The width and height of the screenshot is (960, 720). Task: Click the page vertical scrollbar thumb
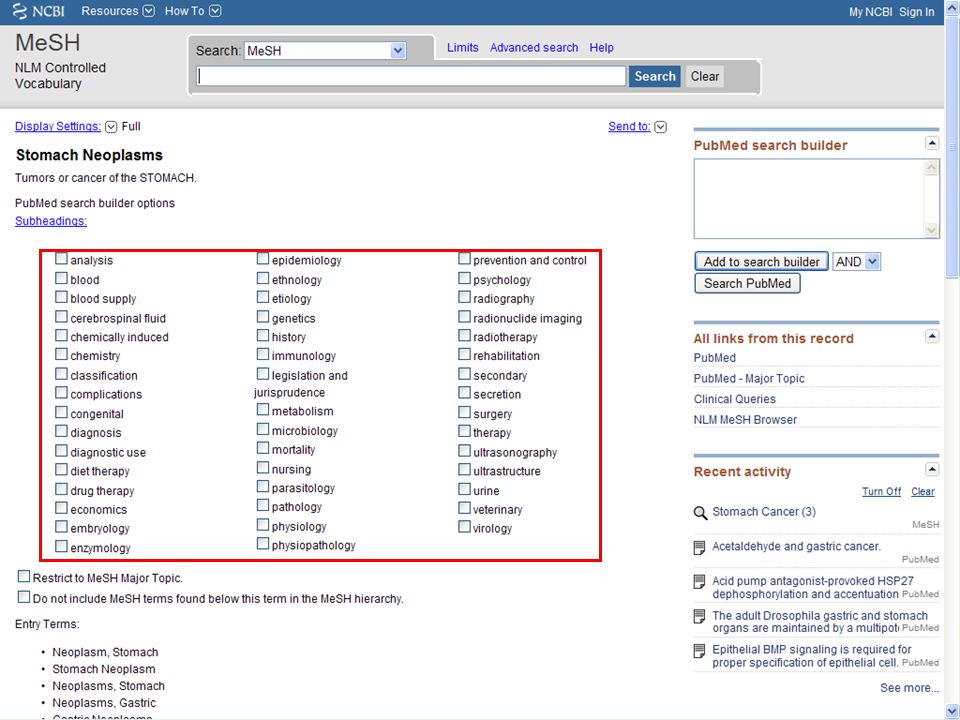[952, 147]
